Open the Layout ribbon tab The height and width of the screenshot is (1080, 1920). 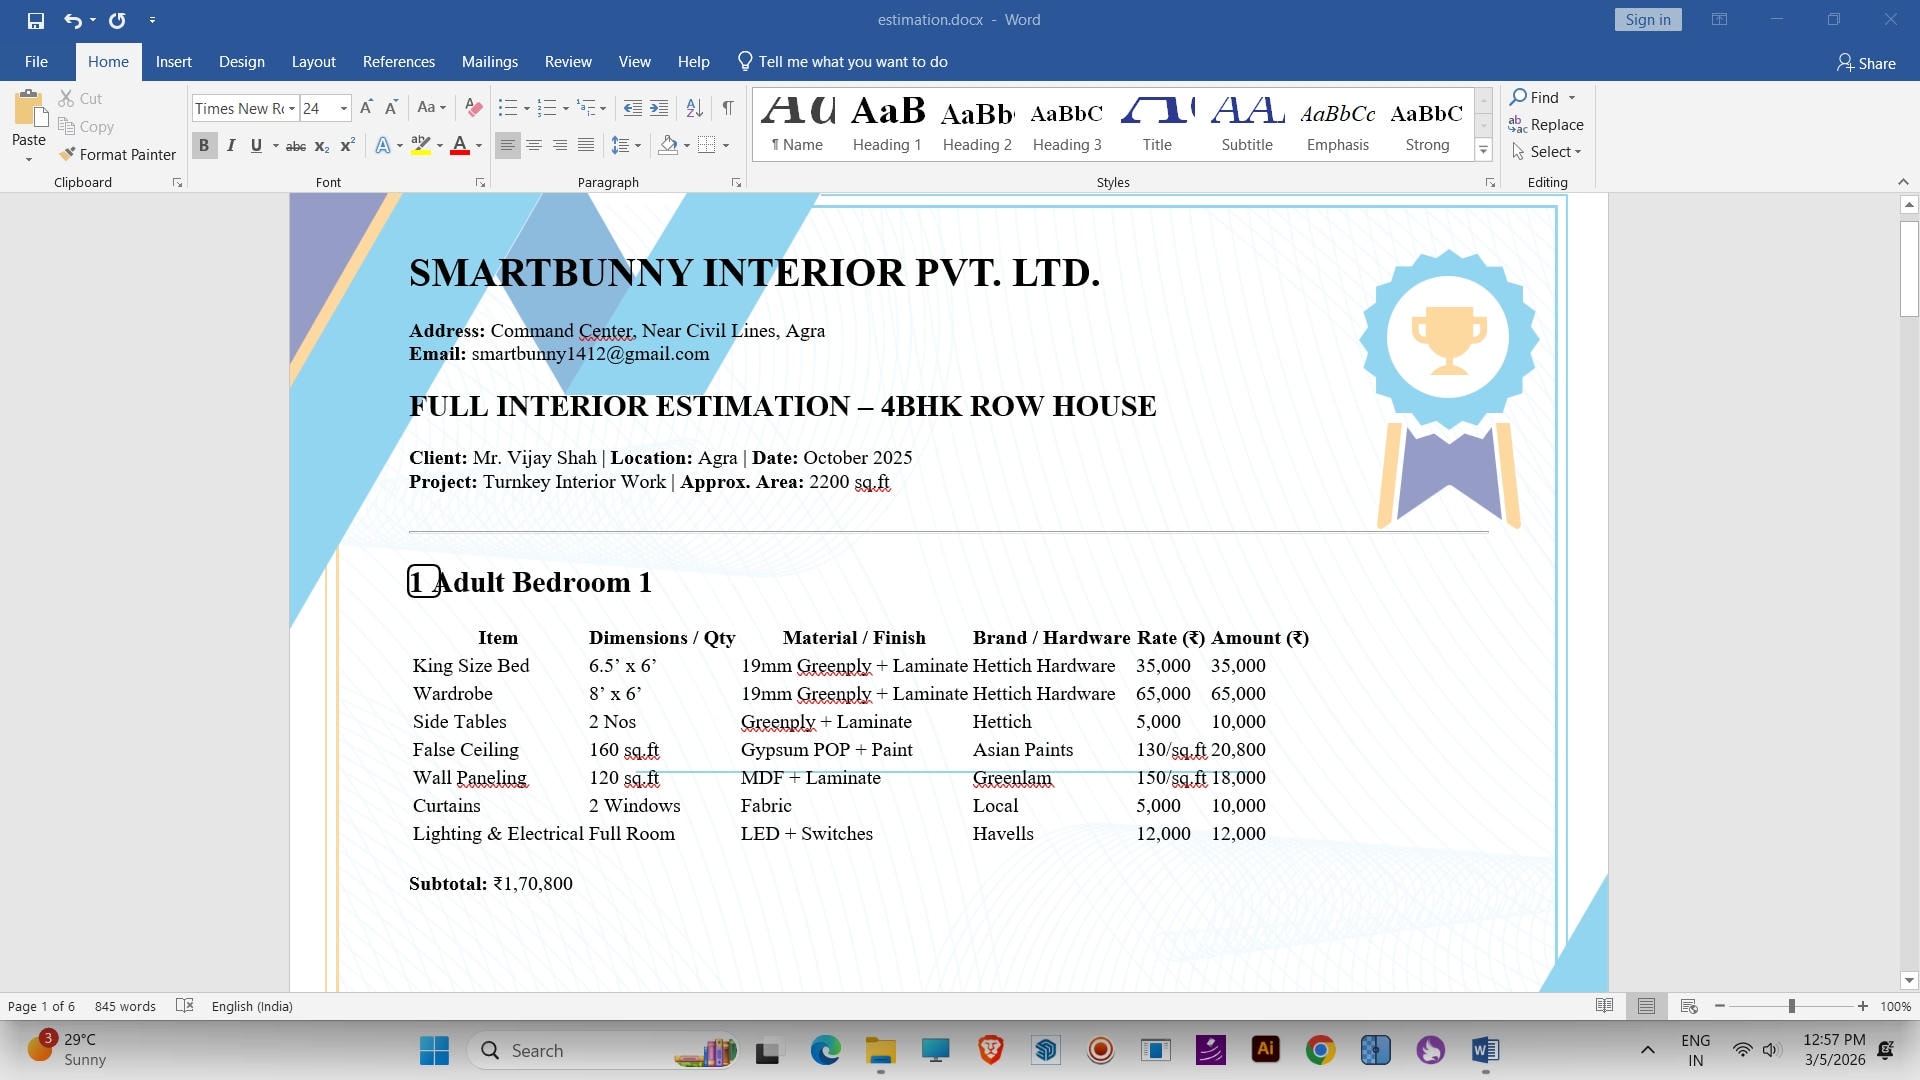(313, 62)
